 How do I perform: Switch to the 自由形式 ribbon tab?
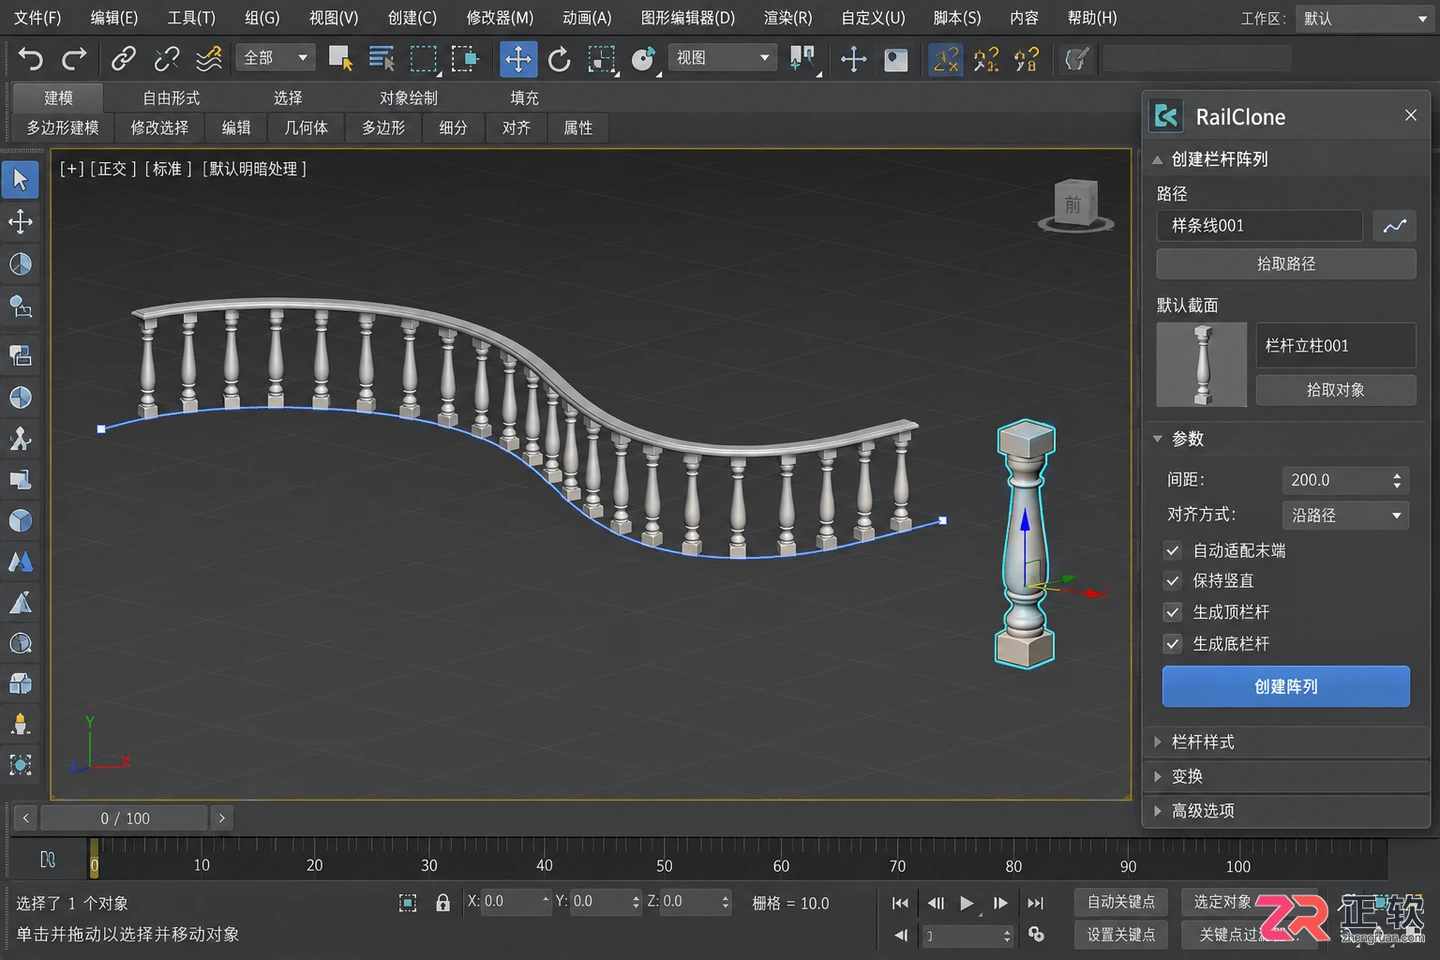(x=171, y=98)
